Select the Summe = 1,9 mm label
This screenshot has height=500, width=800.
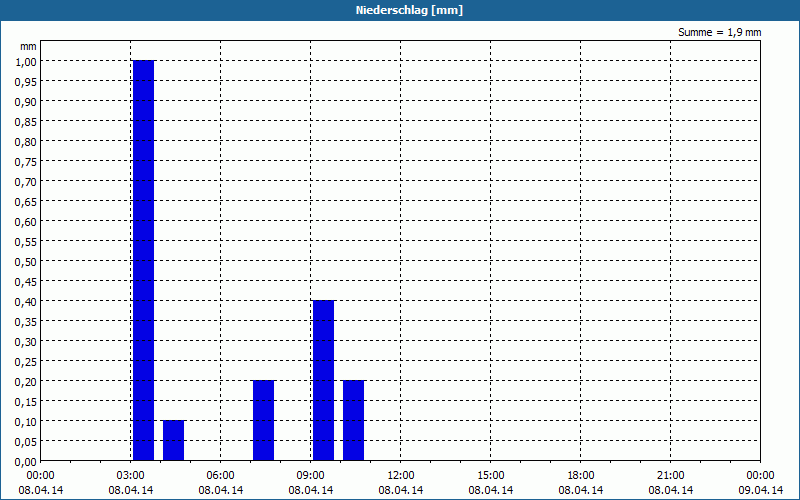click(x=719, y=32)
